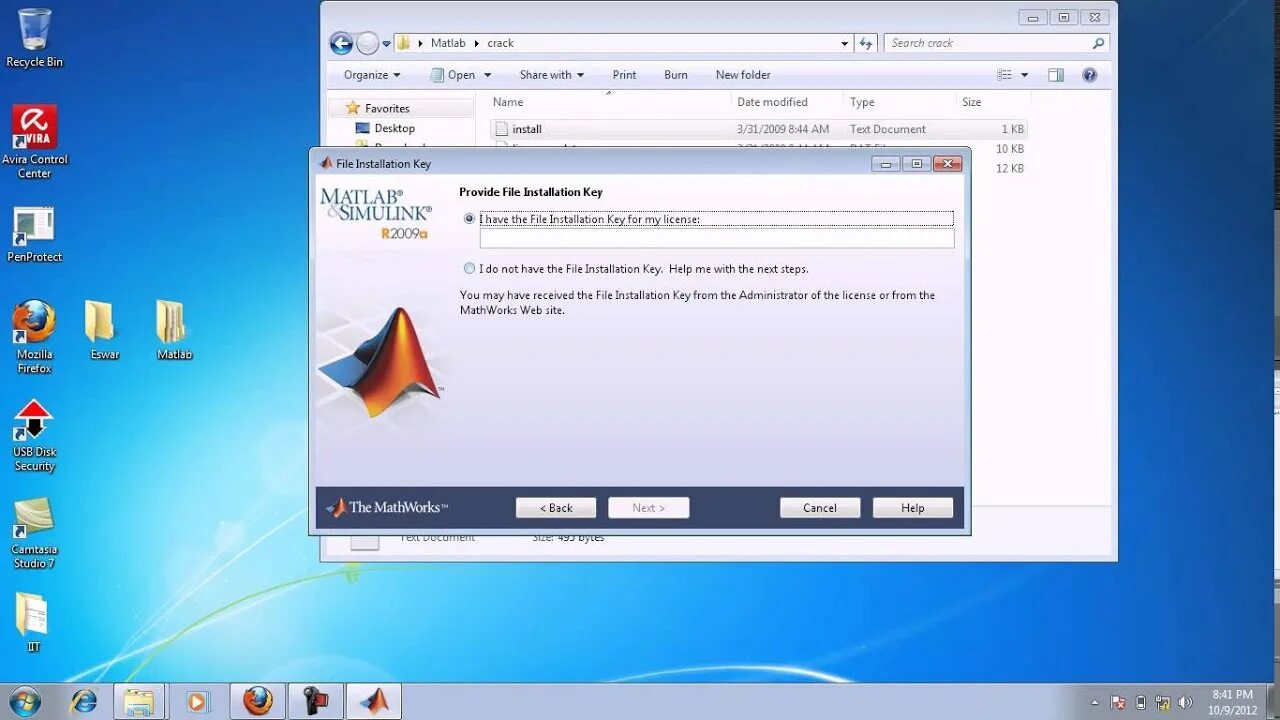The width and height of the screenshot is (1280, 720).
Task: Select Desktop in the navigation pane
Action: pos(394,128)
